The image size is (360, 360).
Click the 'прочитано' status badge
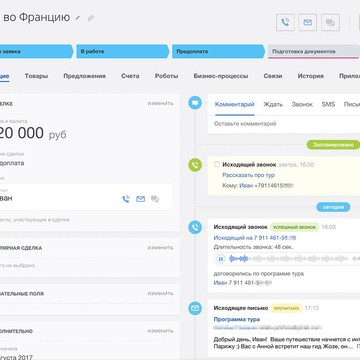286,308
